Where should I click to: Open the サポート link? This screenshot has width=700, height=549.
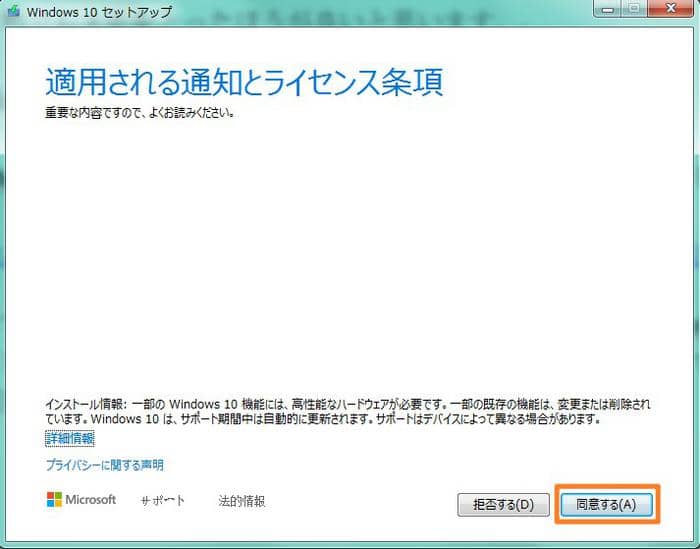coord(162,501)
